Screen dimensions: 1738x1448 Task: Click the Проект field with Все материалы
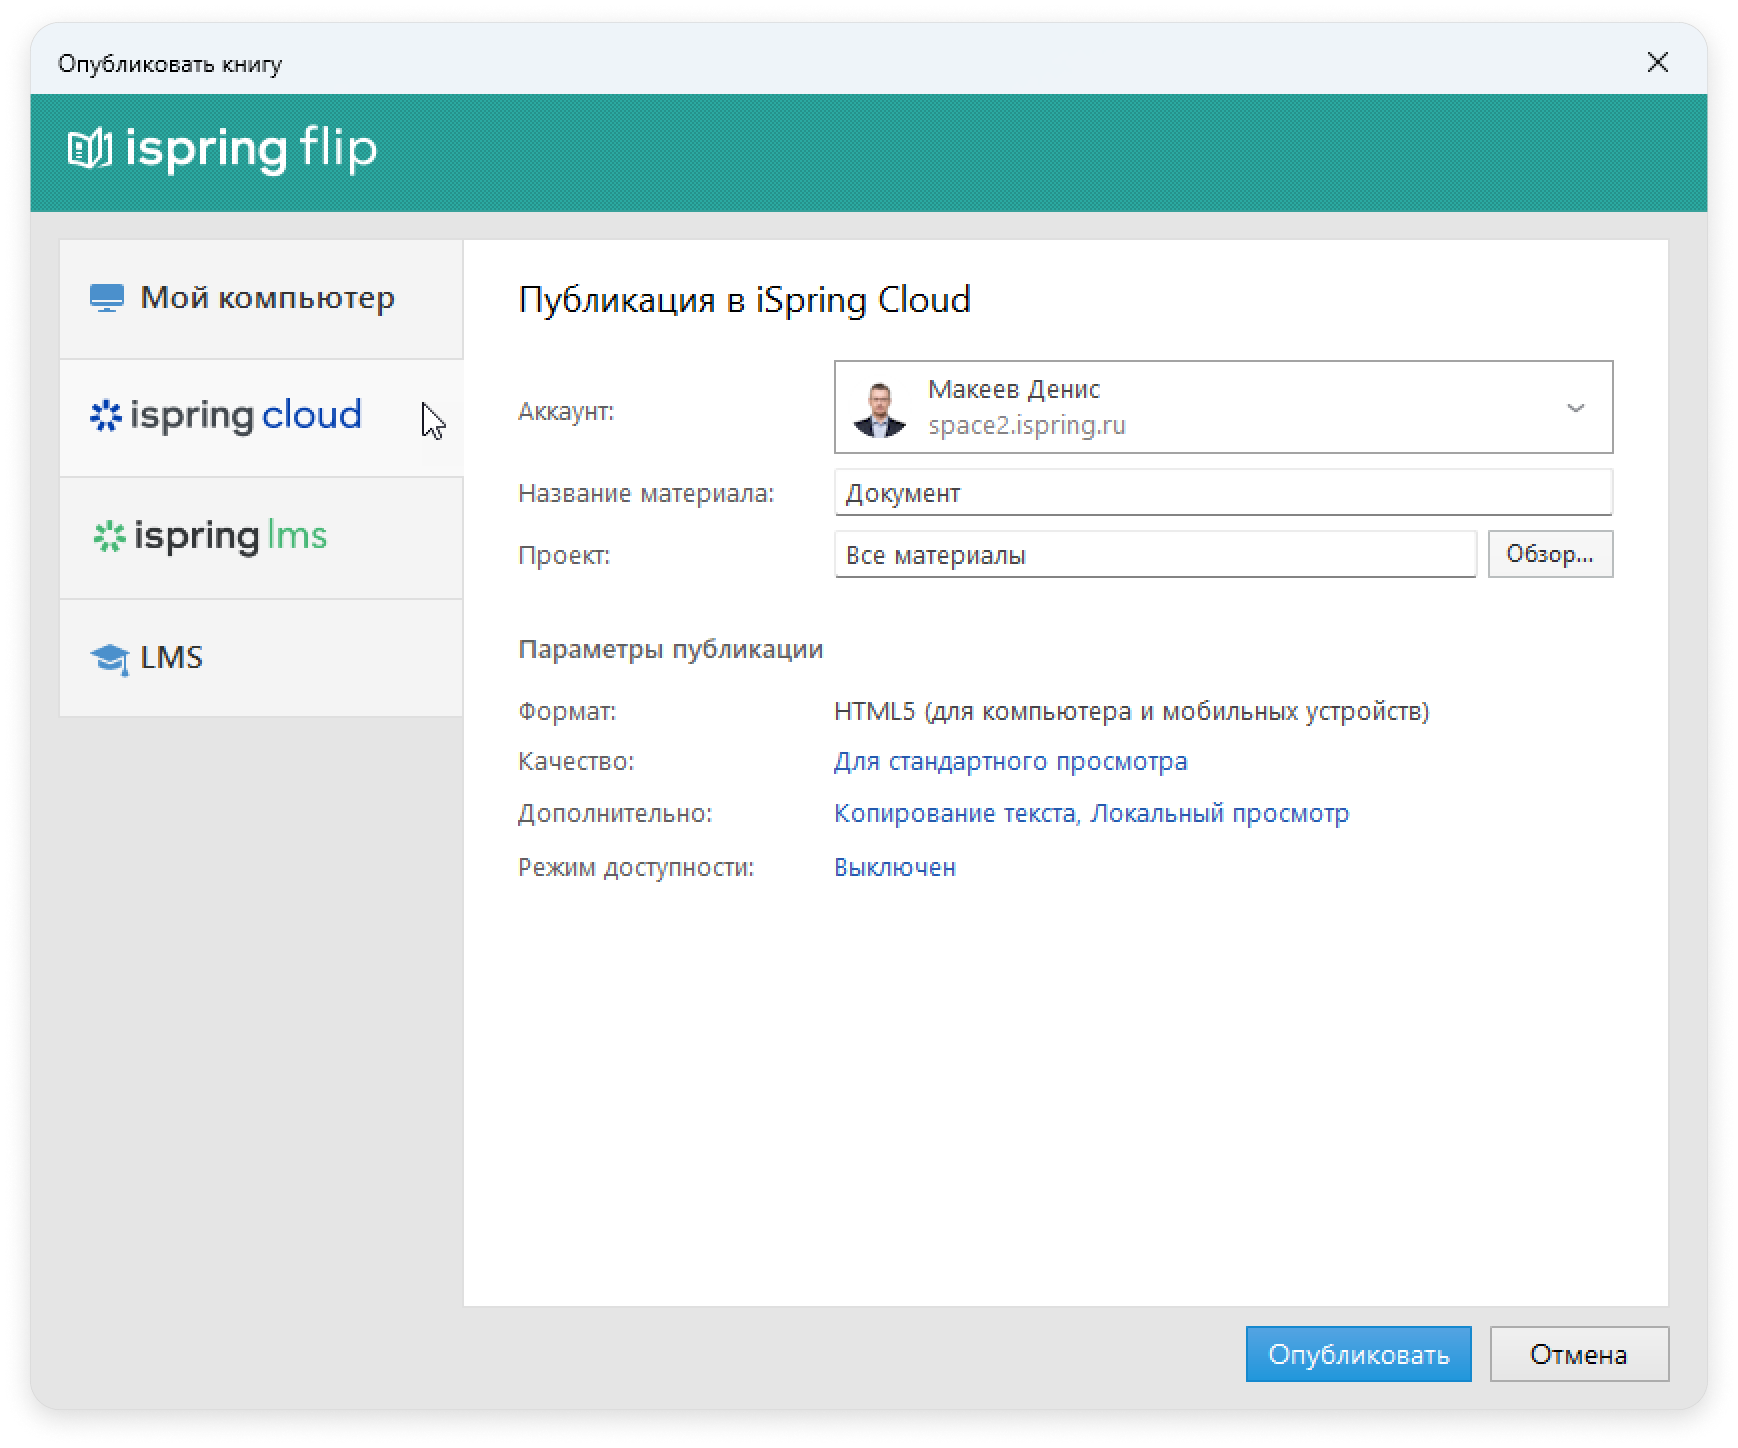click(1155, 555)
